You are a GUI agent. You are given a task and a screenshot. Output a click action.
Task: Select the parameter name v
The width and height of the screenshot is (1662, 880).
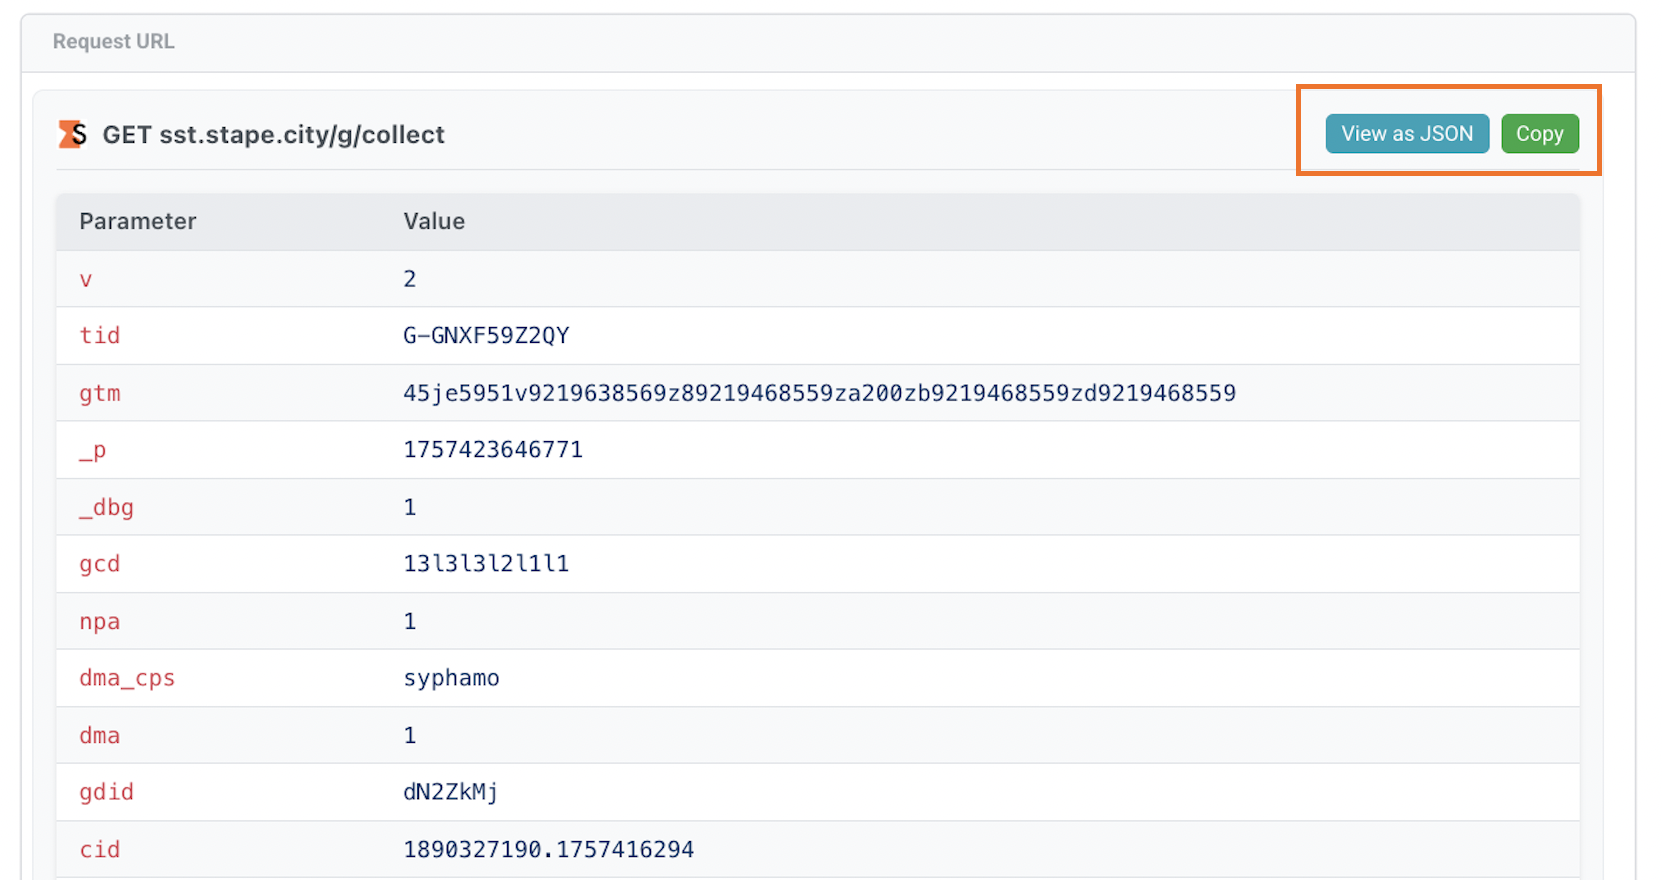(x=86, y=279)
